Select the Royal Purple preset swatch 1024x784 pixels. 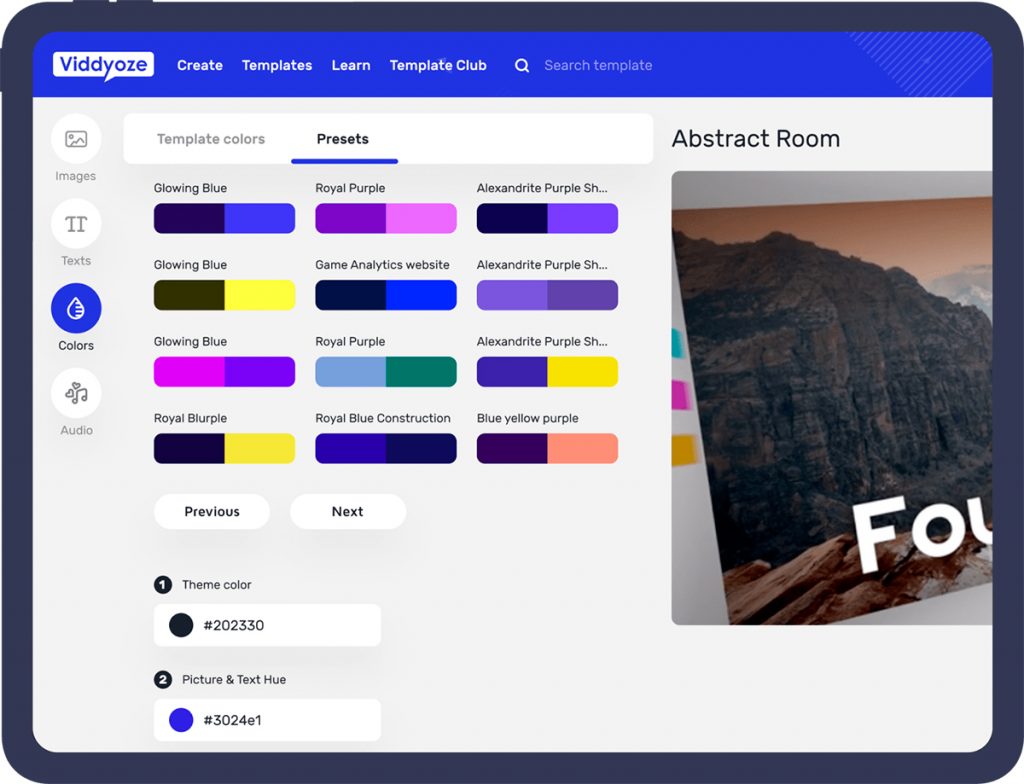coord(386,218)
